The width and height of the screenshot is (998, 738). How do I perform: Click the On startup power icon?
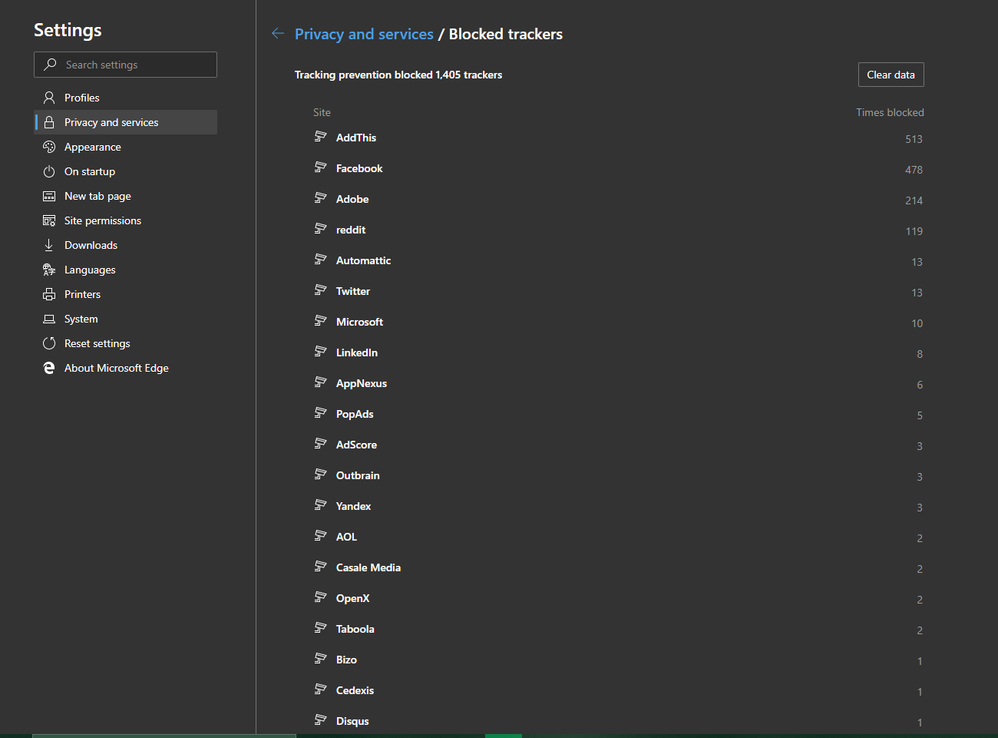[x=49, y=172]
